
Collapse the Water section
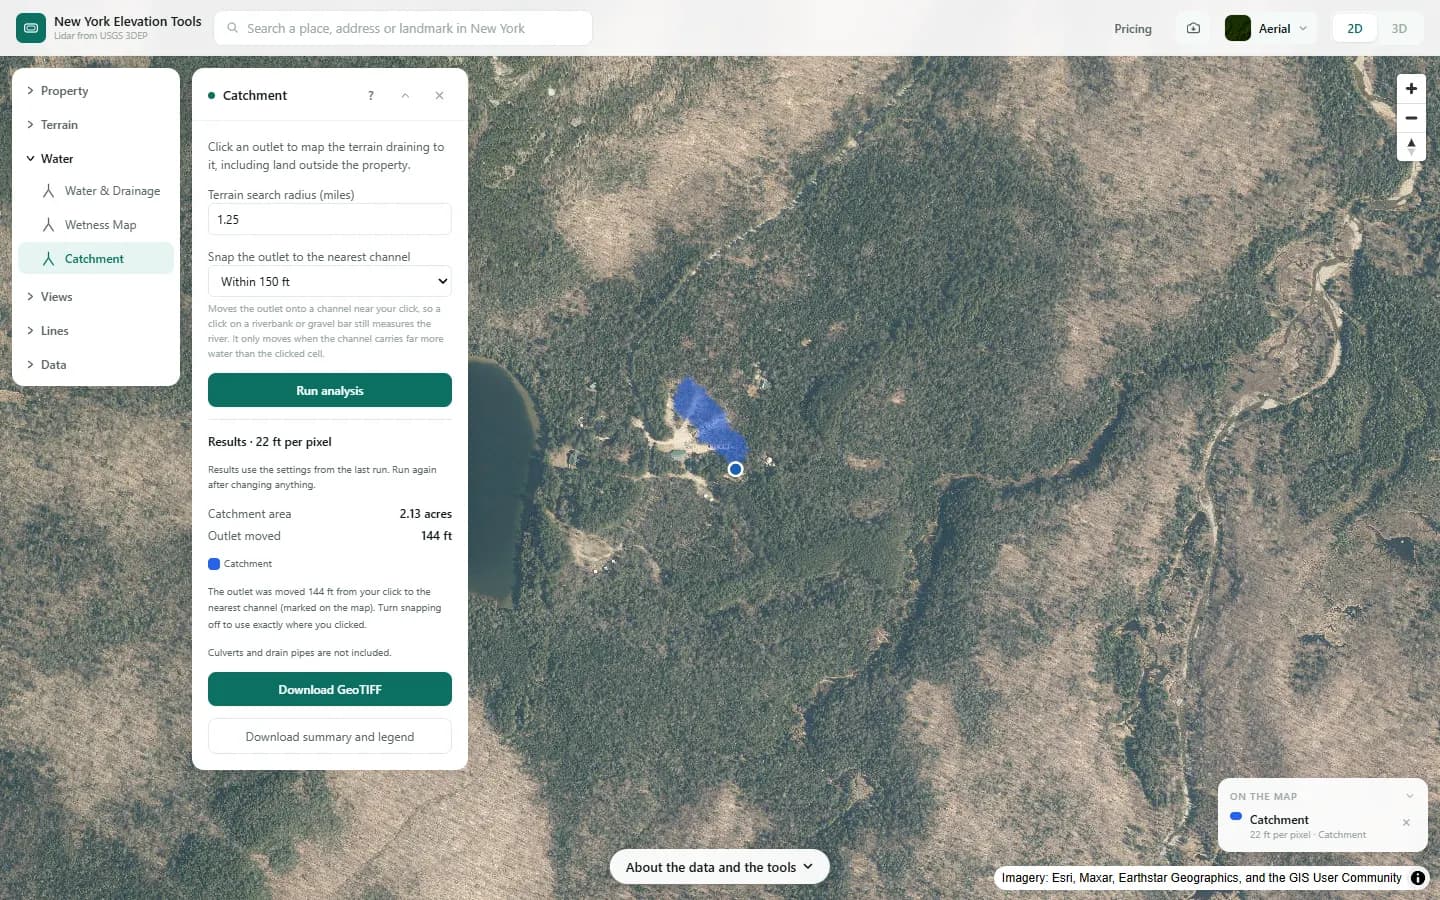point(96,159)
